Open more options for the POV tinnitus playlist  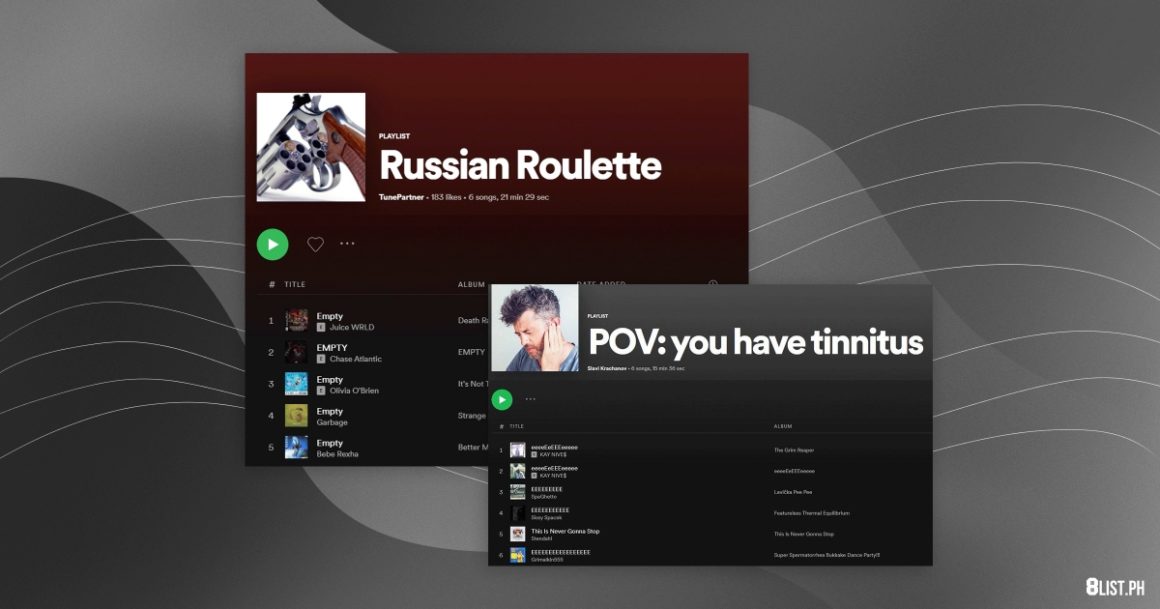click(x=530, y=398)
